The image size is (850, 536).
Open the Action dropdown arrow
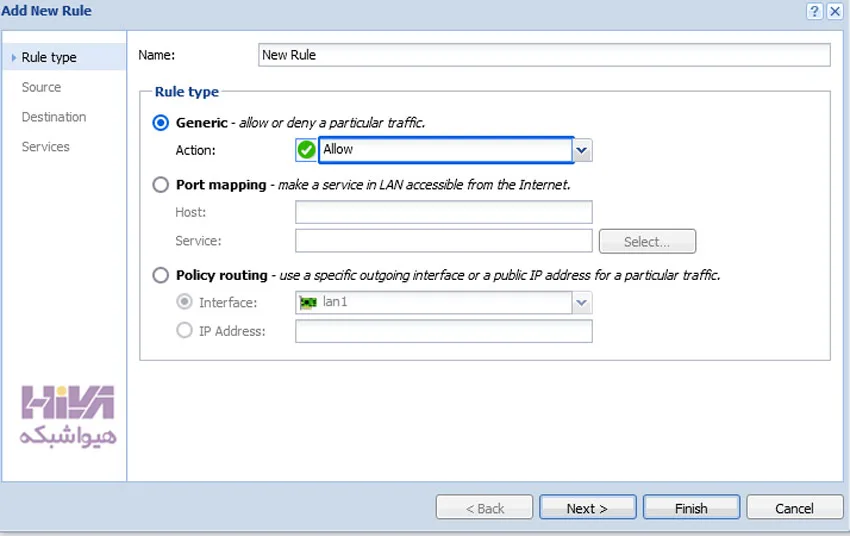(x=582, y=150)
